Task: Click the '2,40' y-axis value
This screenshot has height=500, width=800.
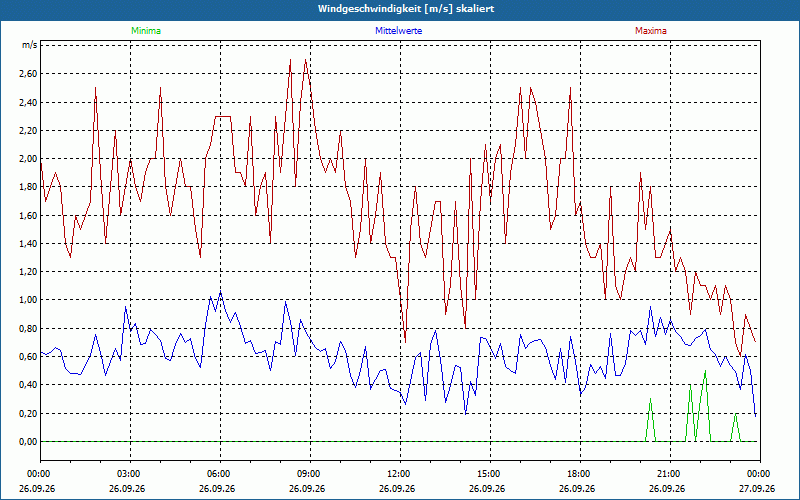Action: click(28, 103)
